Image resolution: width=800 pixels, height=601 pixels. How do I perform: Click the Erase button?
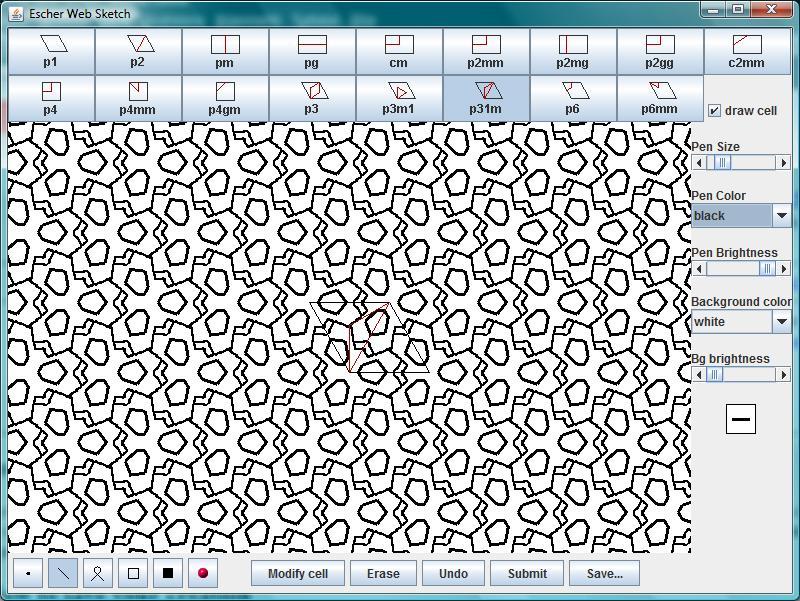(383, 573)
